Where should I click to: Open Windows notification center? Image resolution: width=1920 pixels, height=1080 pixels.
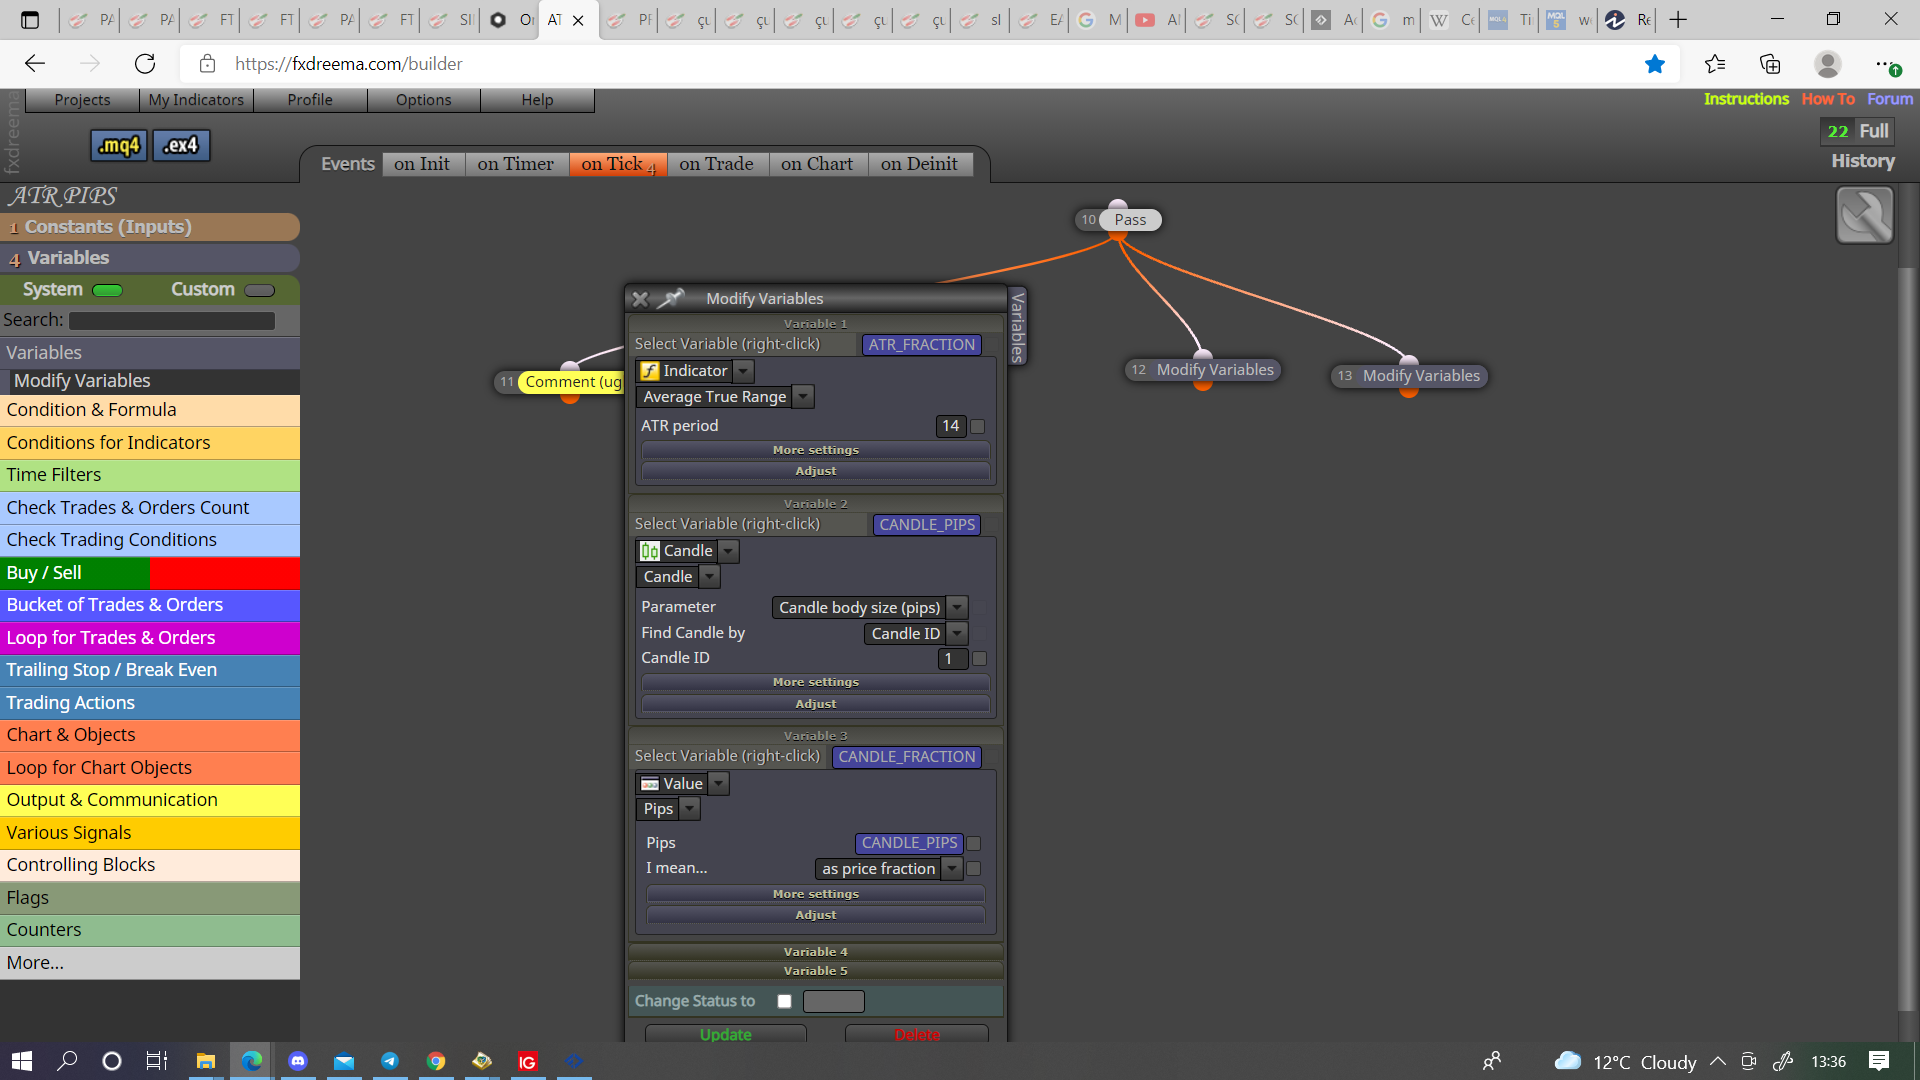(1879, 1061)
